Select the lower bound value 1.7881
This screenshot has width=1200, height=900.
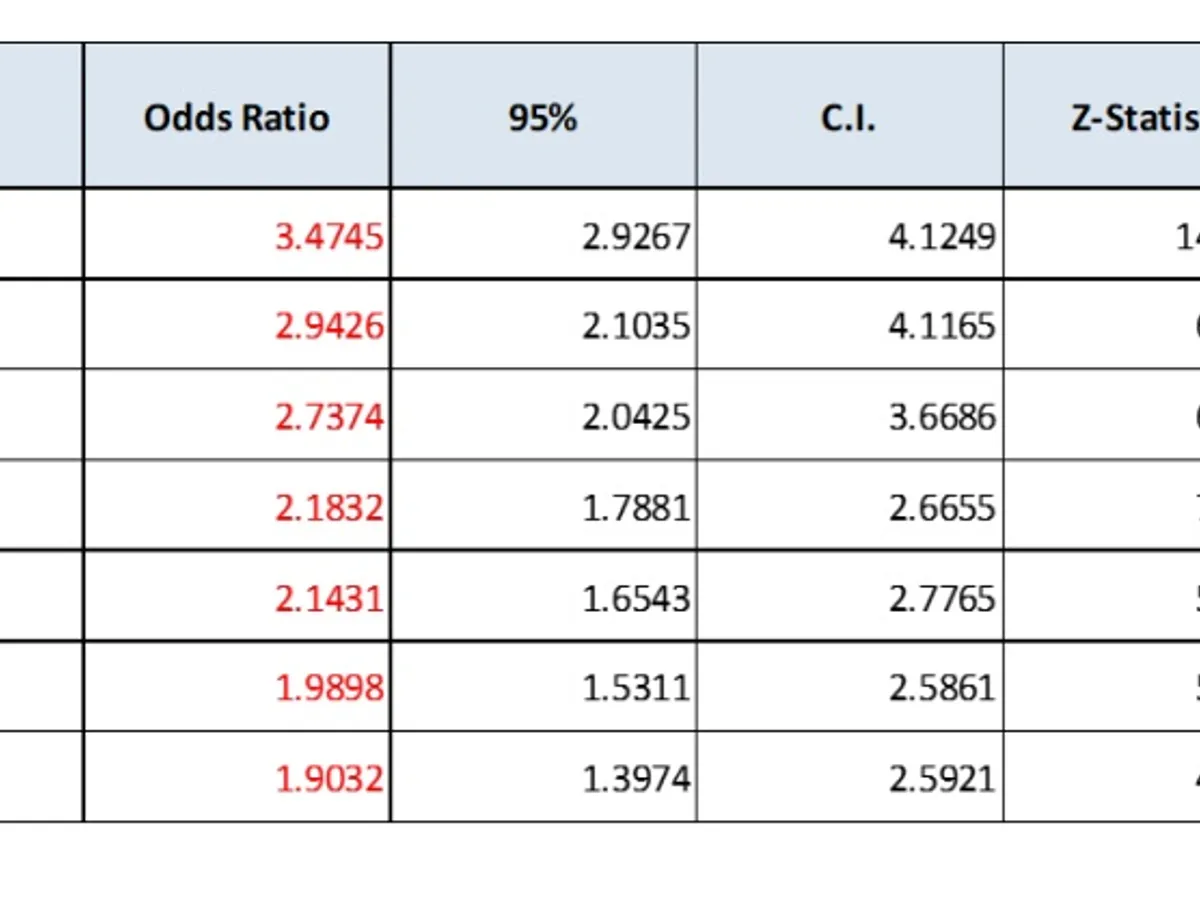(636, 507)
